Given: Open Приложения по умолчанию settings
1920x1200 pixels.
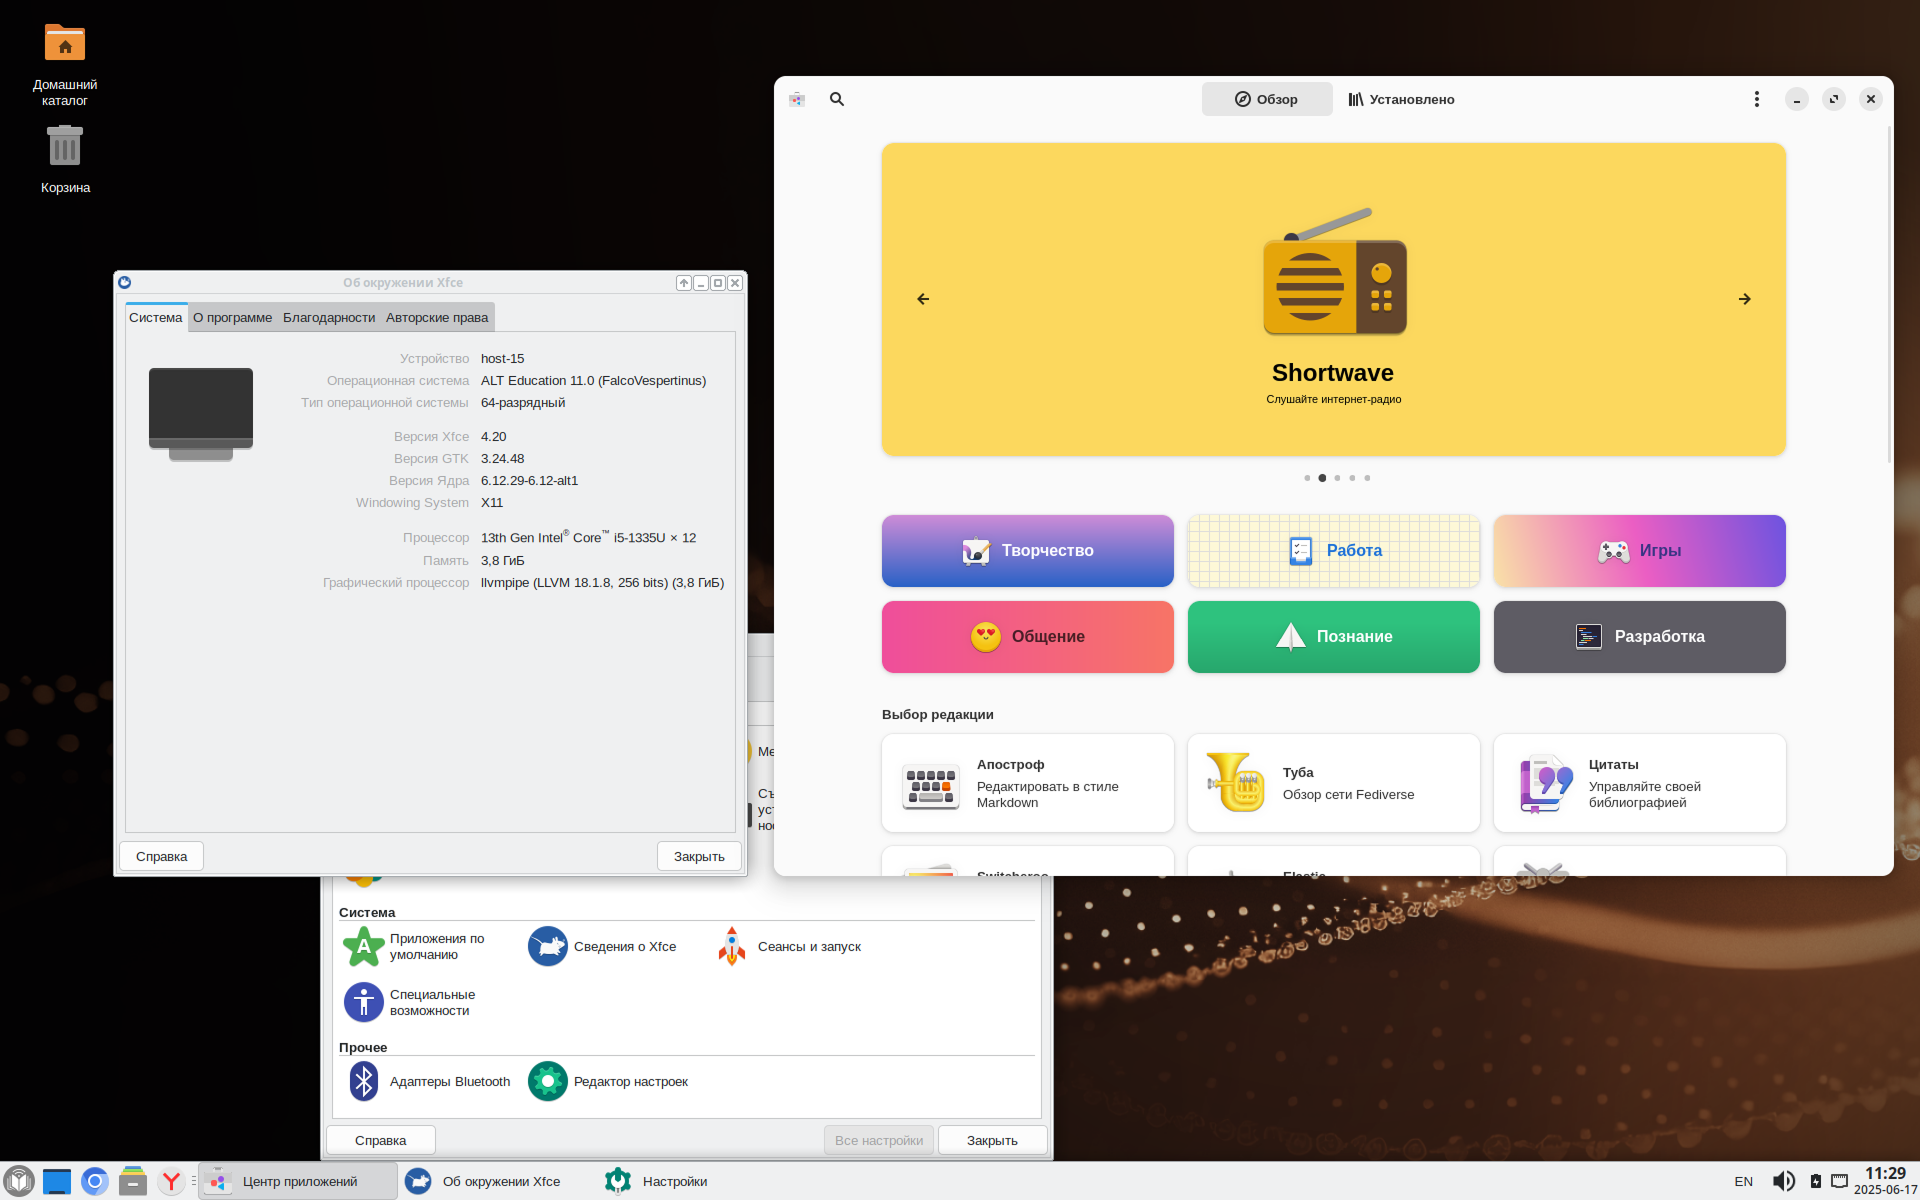Looking at the screenshot, I should (416, 946).
